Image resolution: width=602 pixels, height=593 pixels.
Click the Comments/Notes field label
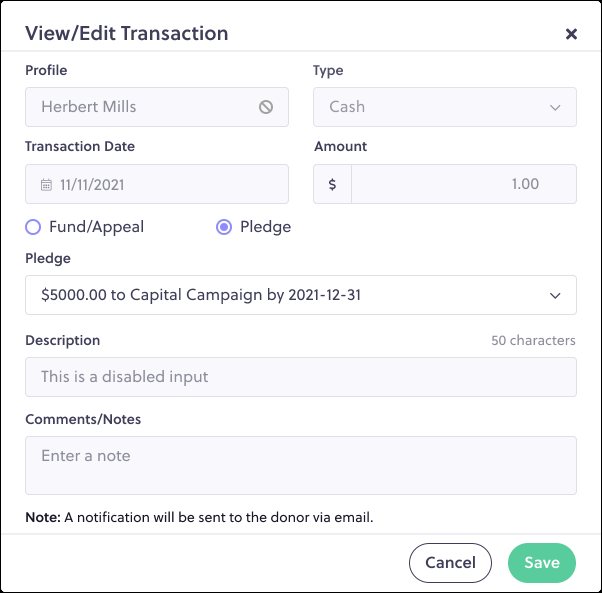(x=83, y=419)
